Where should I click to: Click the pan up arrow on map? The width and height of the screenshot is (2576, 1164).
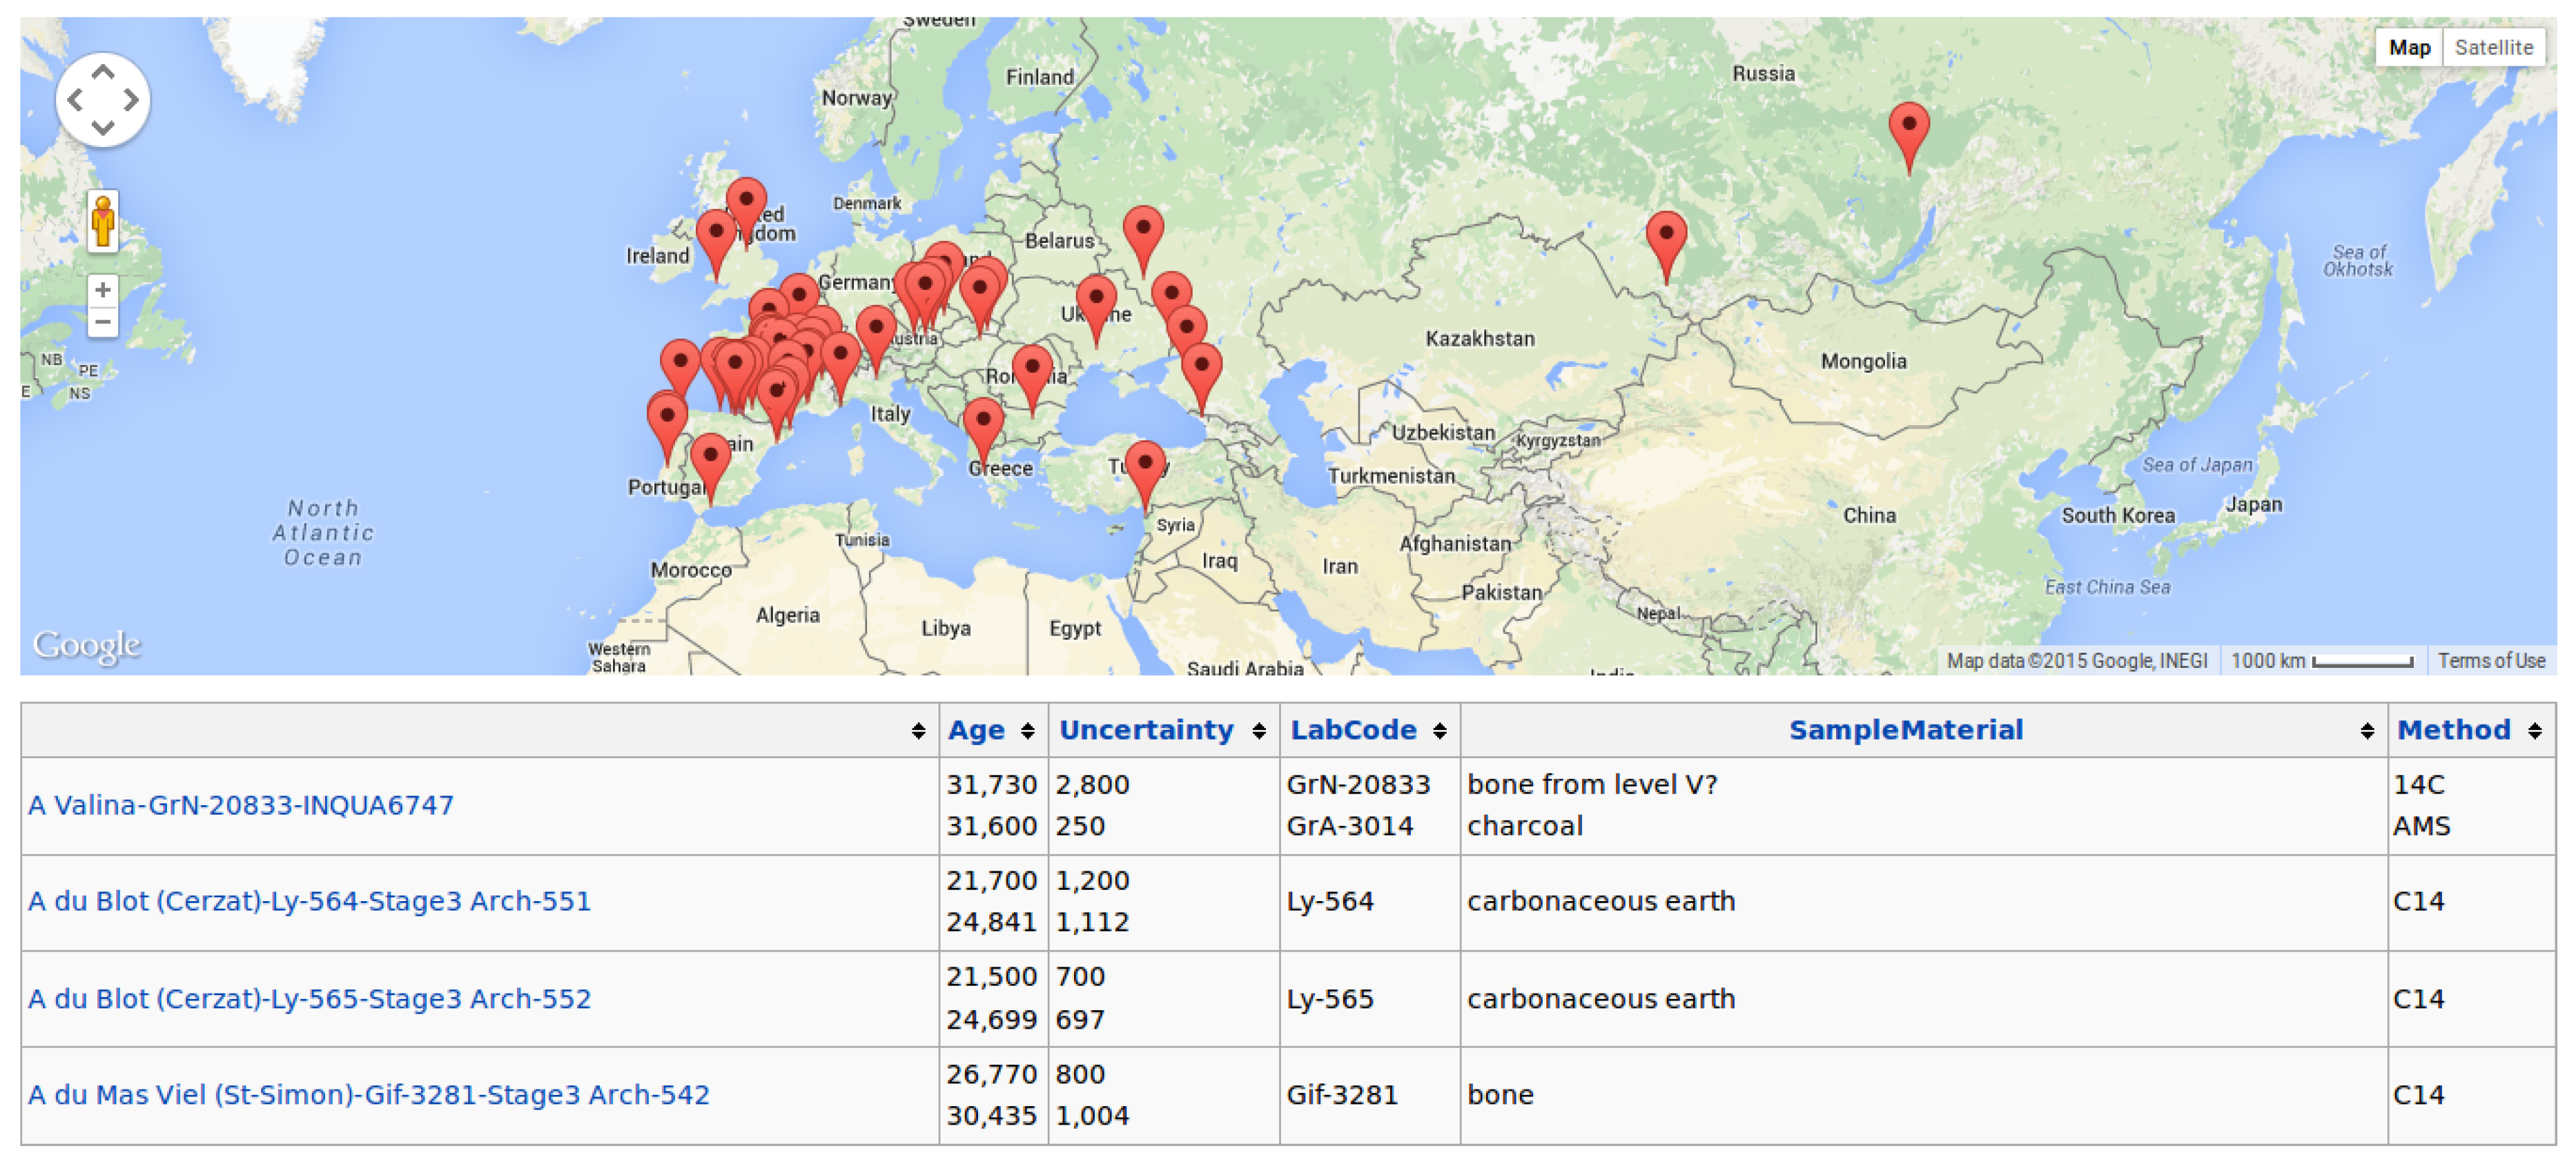pos(103,72)
